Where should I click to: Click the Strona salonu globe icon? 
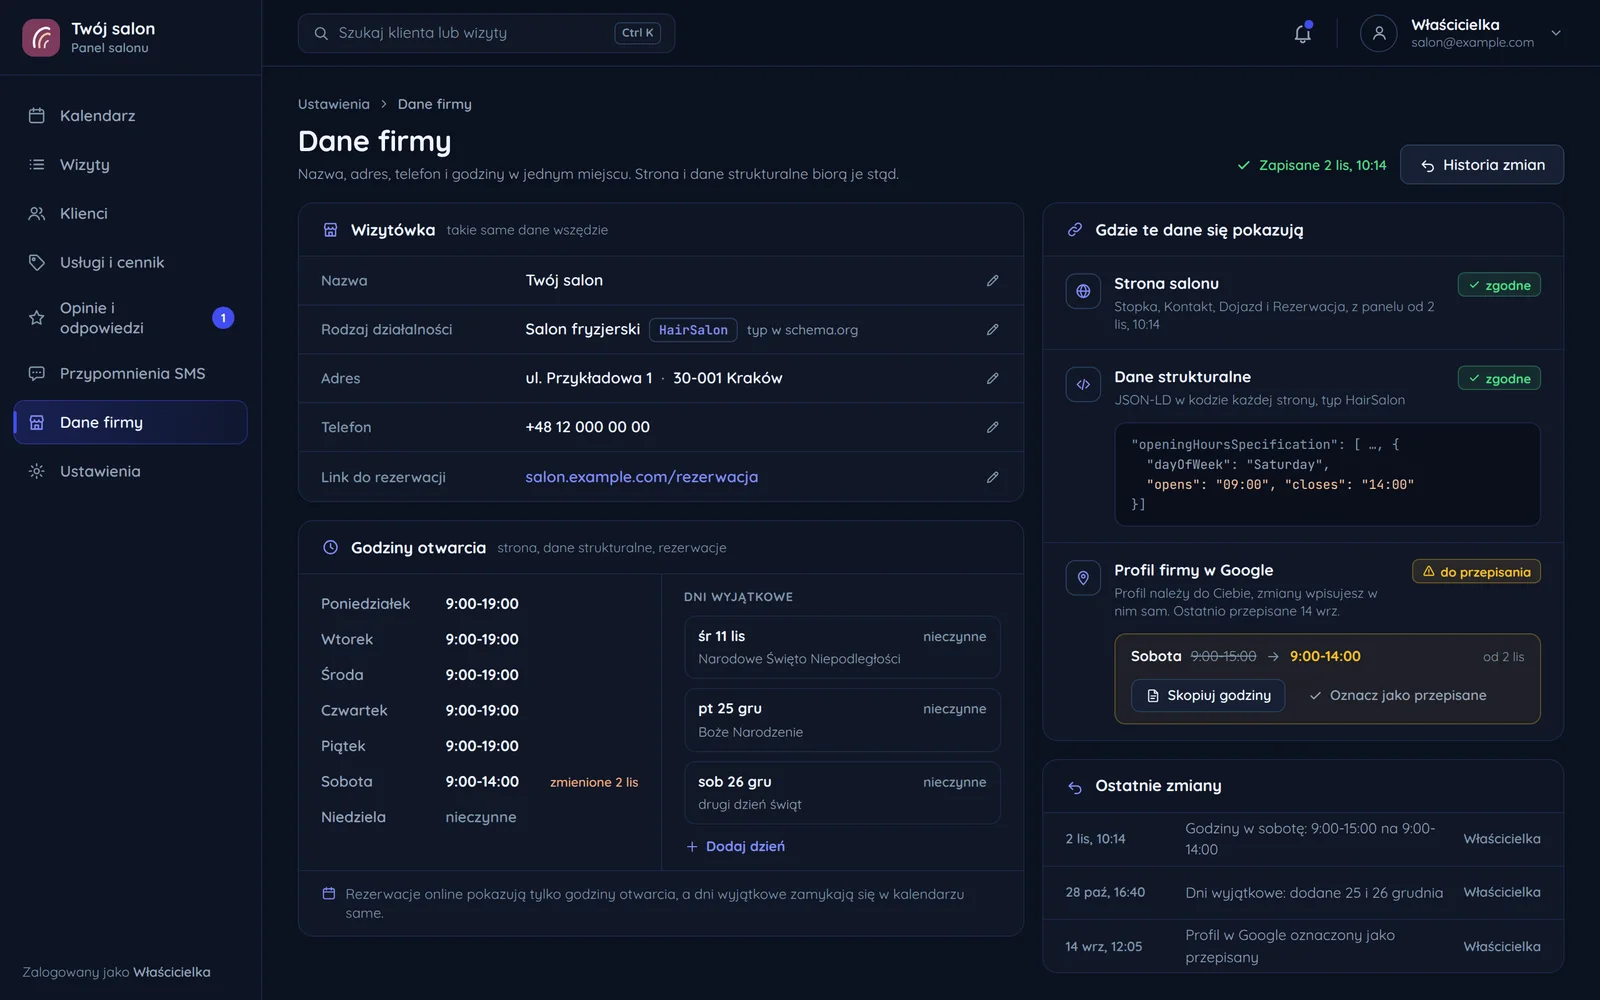tap(1083, 291)
